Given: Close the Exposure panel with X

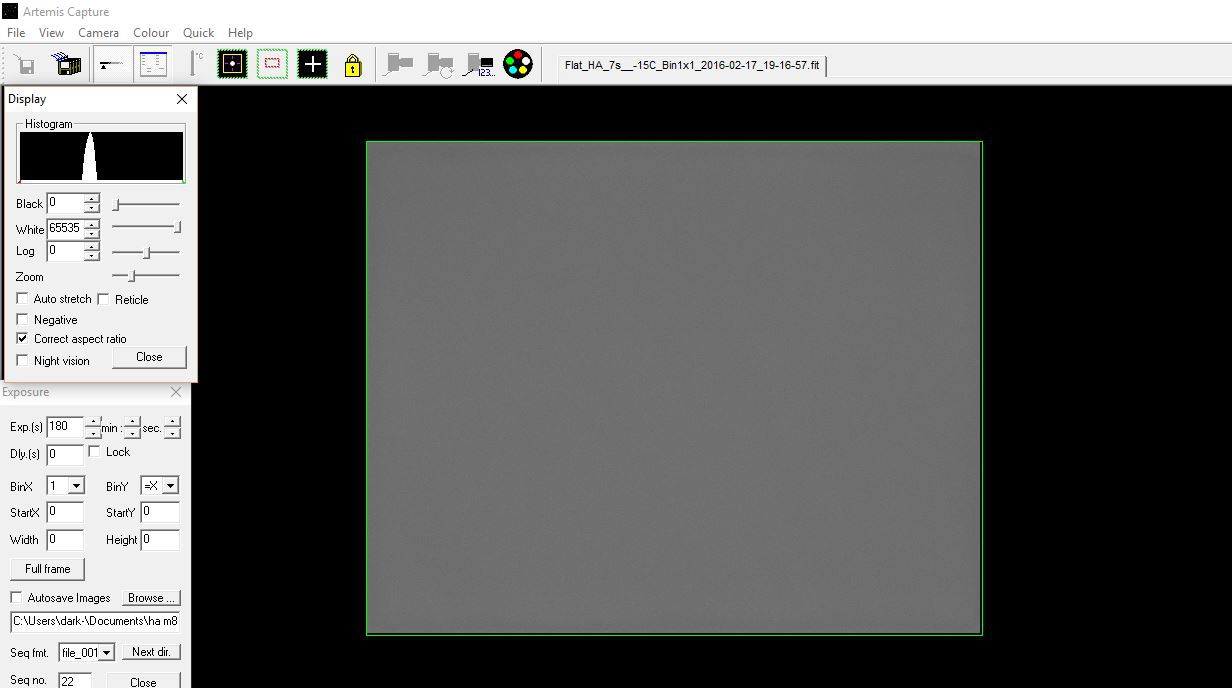Looking at the screenshot, I should [x=176, y=392].
